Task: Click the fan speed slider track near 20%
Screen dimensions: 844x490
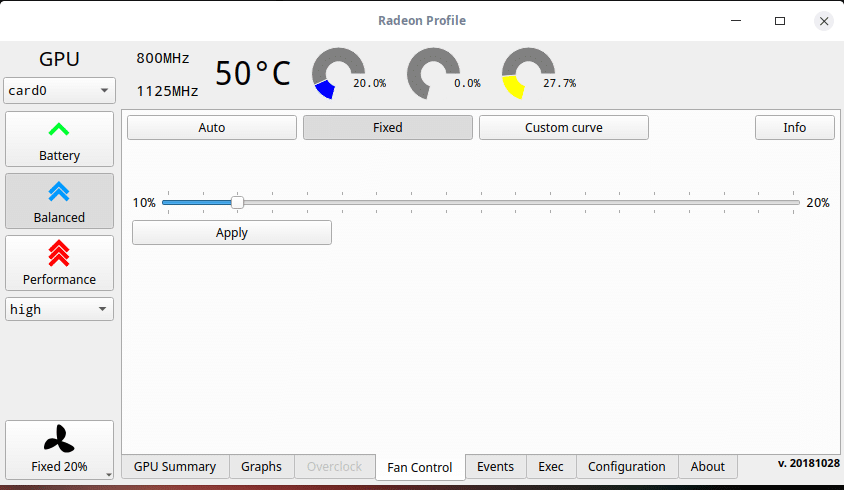Action: pyautogui.click(x=793, y=202)
